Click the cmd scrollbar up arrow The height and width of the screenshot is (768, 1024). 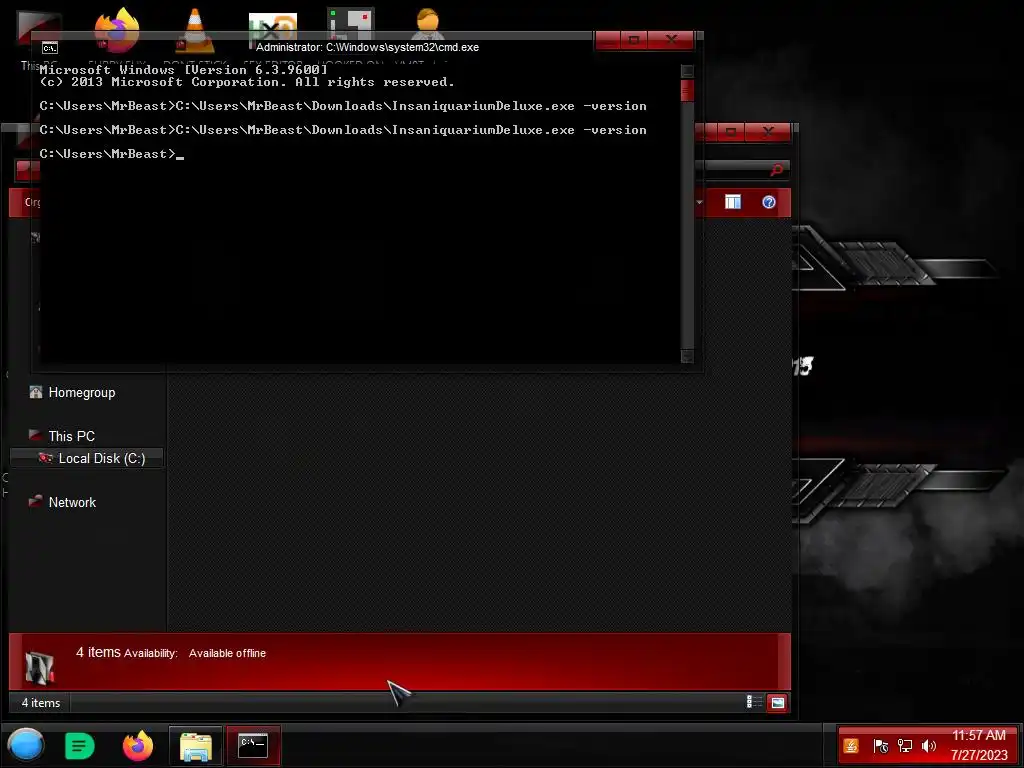coord(687,71)
